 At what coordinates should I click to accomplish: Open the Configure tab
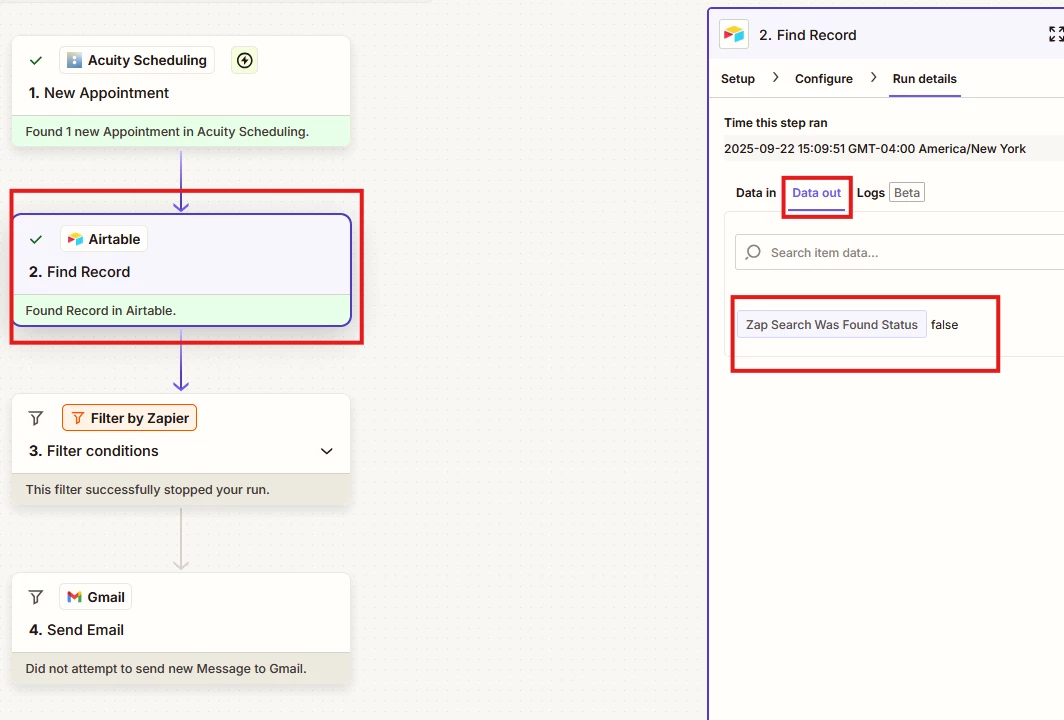pyautogui.click(x=824, y=79)
